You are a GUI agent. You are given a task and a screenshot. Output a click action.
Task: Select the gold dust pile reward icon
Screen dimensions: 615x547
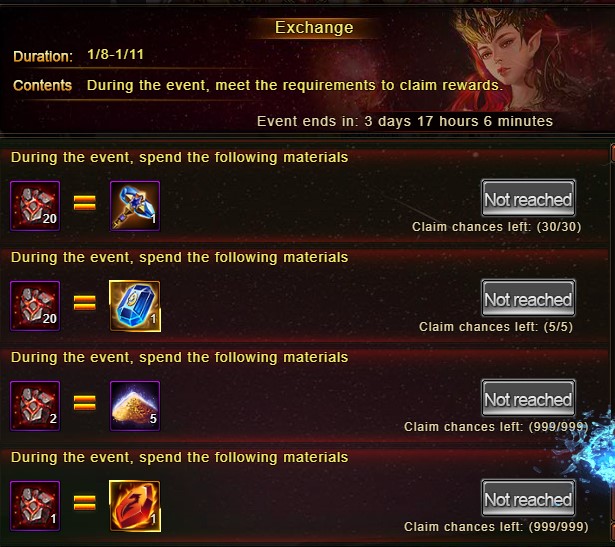135,406
